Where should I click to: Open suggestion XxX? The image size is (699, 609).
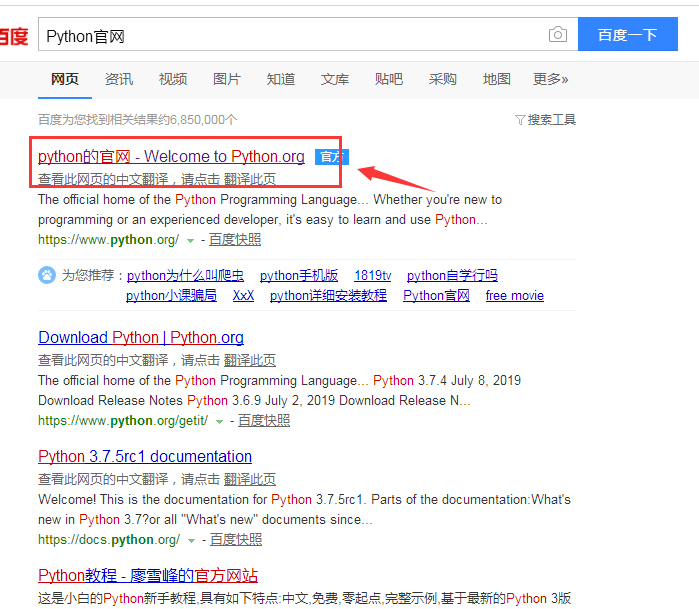tap(243, 296)
